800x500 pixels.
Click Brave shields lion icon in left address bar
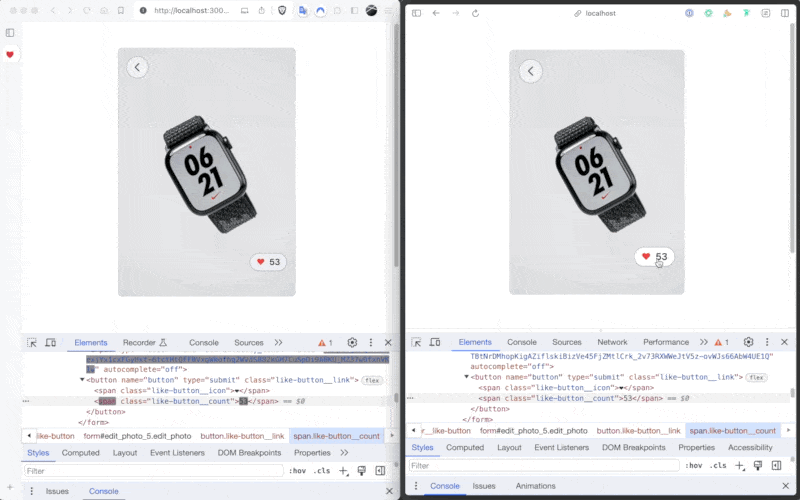point(282,10)
